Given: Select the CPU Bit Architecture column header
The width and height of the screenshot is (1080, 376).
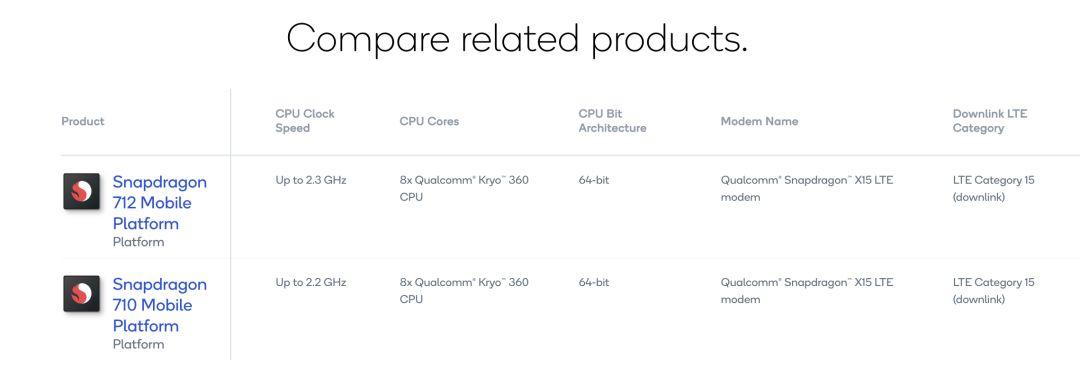Looking at the screenshot, I should 612,121.
